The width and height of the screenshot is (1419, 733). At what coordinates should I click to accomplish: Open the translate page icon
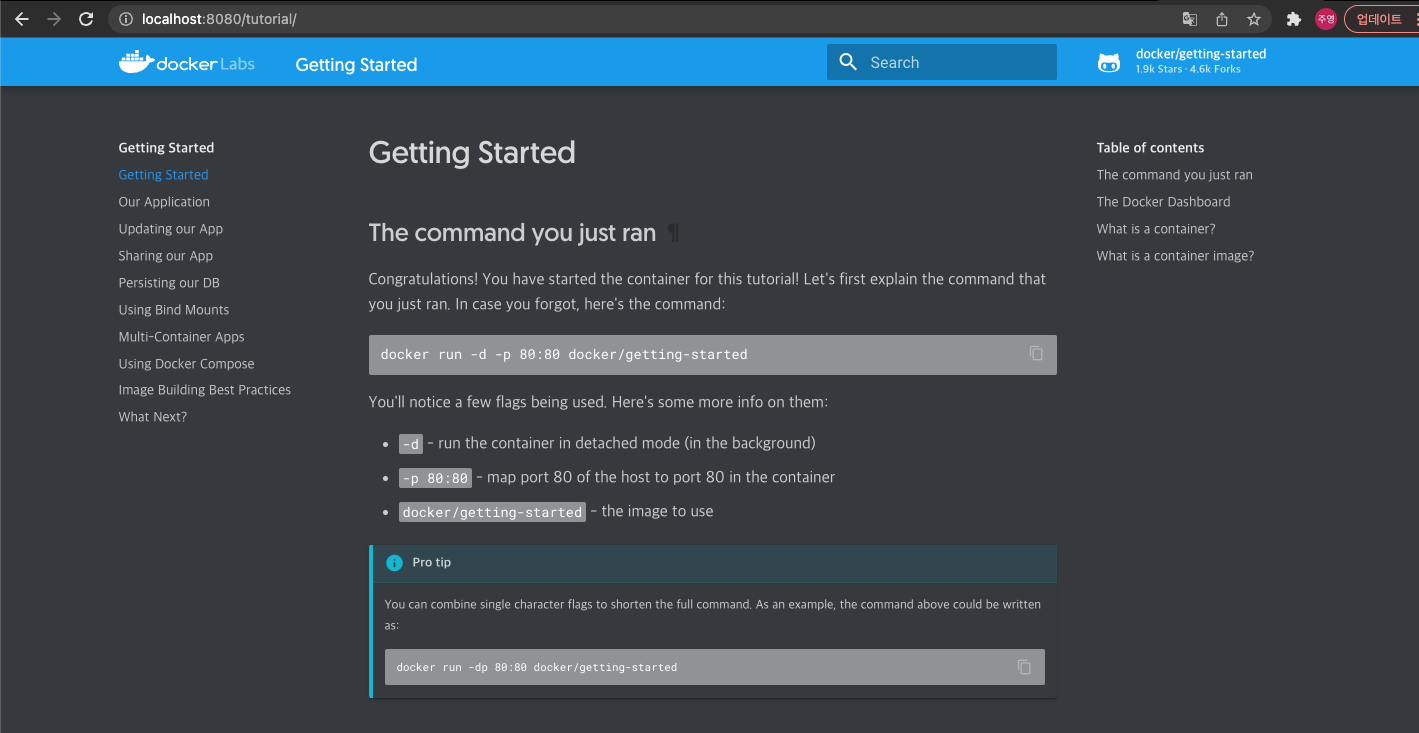click(x=1189, y=19)
